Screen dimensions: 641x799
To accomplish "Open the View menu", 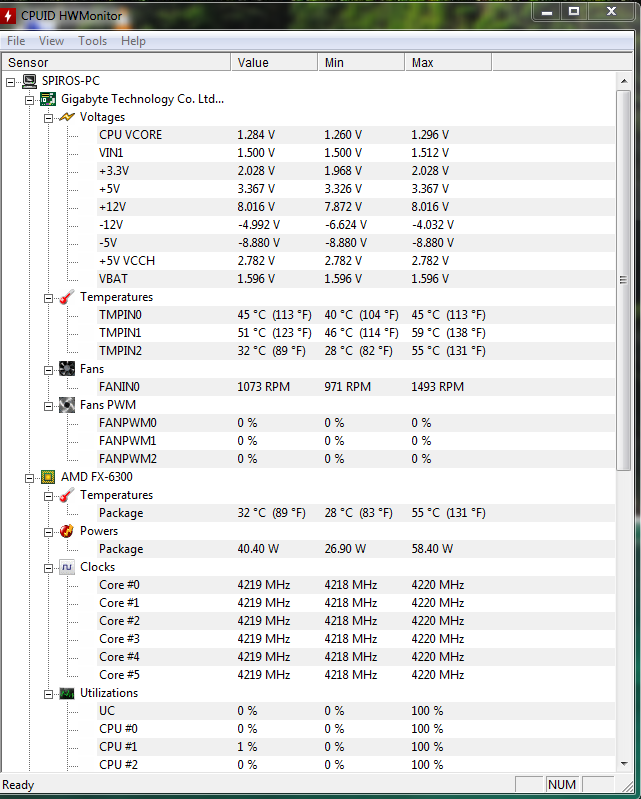I will tap(51, 41).
